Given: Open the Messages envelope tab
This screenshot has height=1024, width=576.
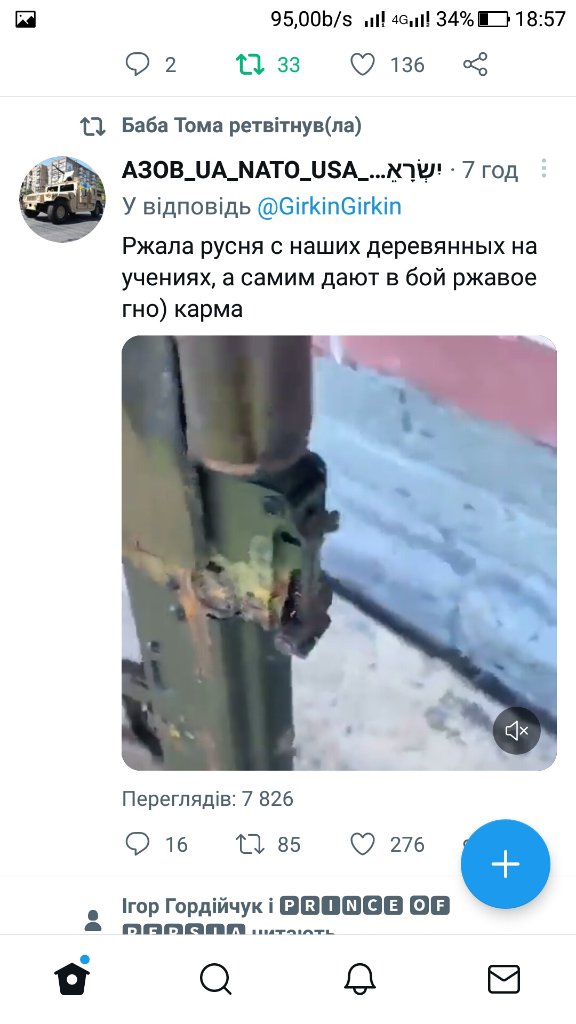Looking at the screenshot, I should click(x=504, y=980).
